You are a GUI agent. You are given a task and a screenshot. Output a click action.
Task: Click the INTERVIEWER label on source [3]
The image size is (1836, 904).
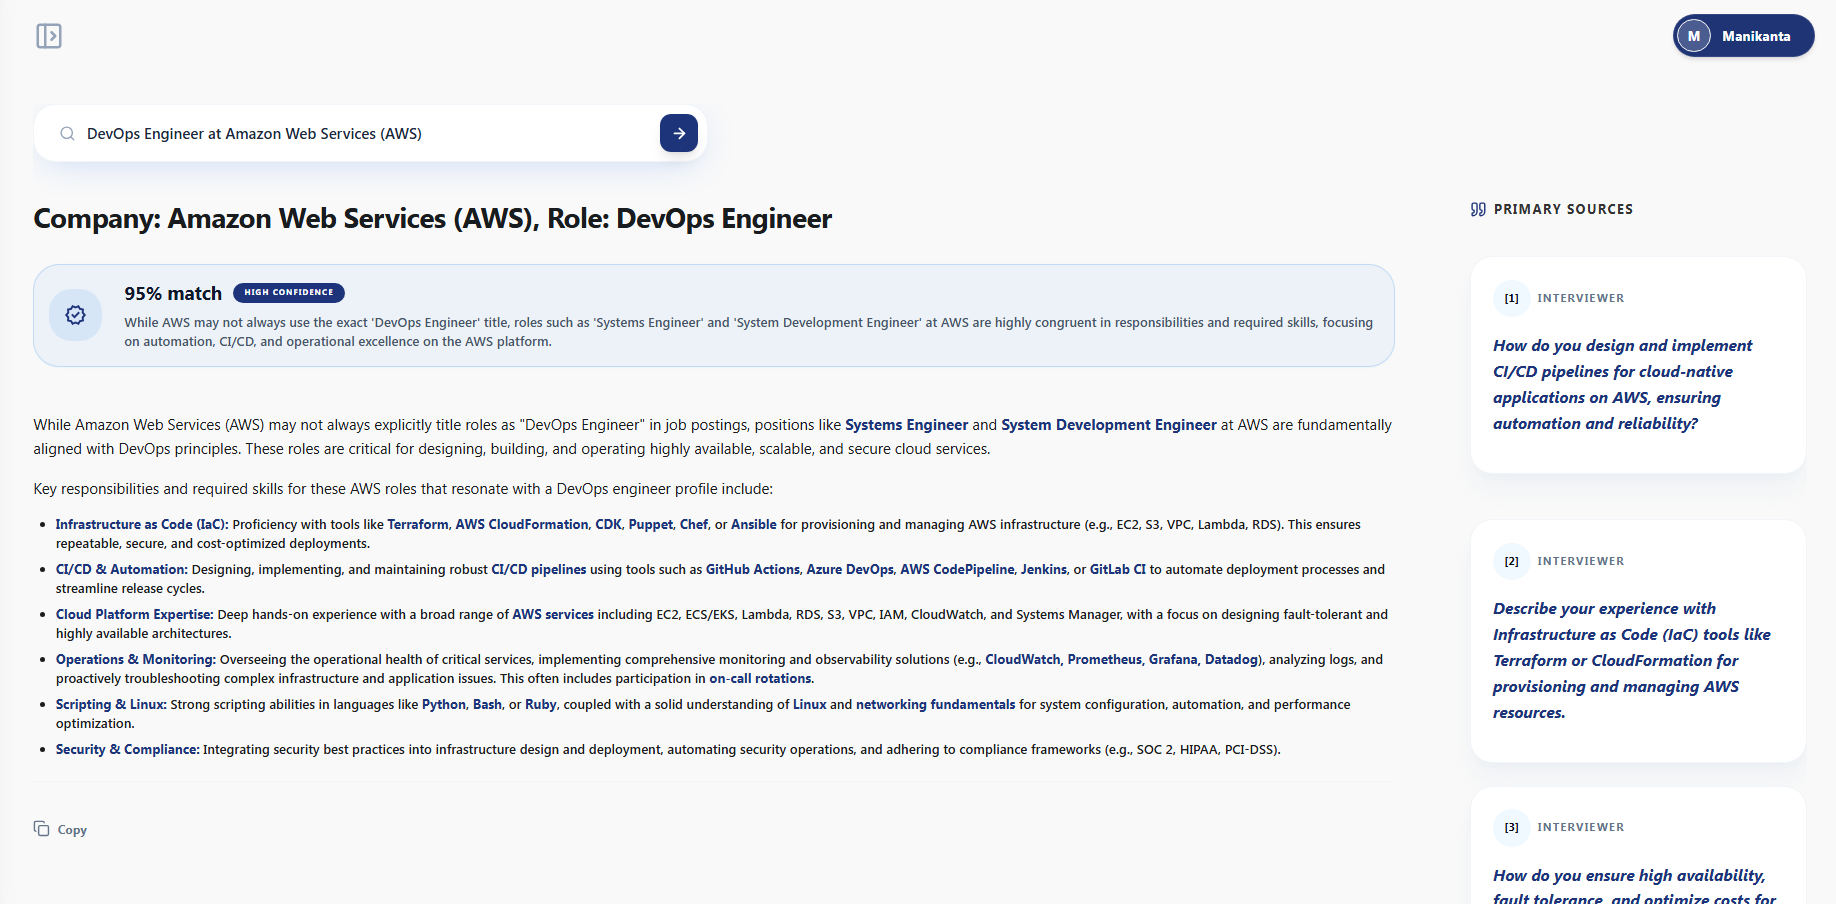1581,827
